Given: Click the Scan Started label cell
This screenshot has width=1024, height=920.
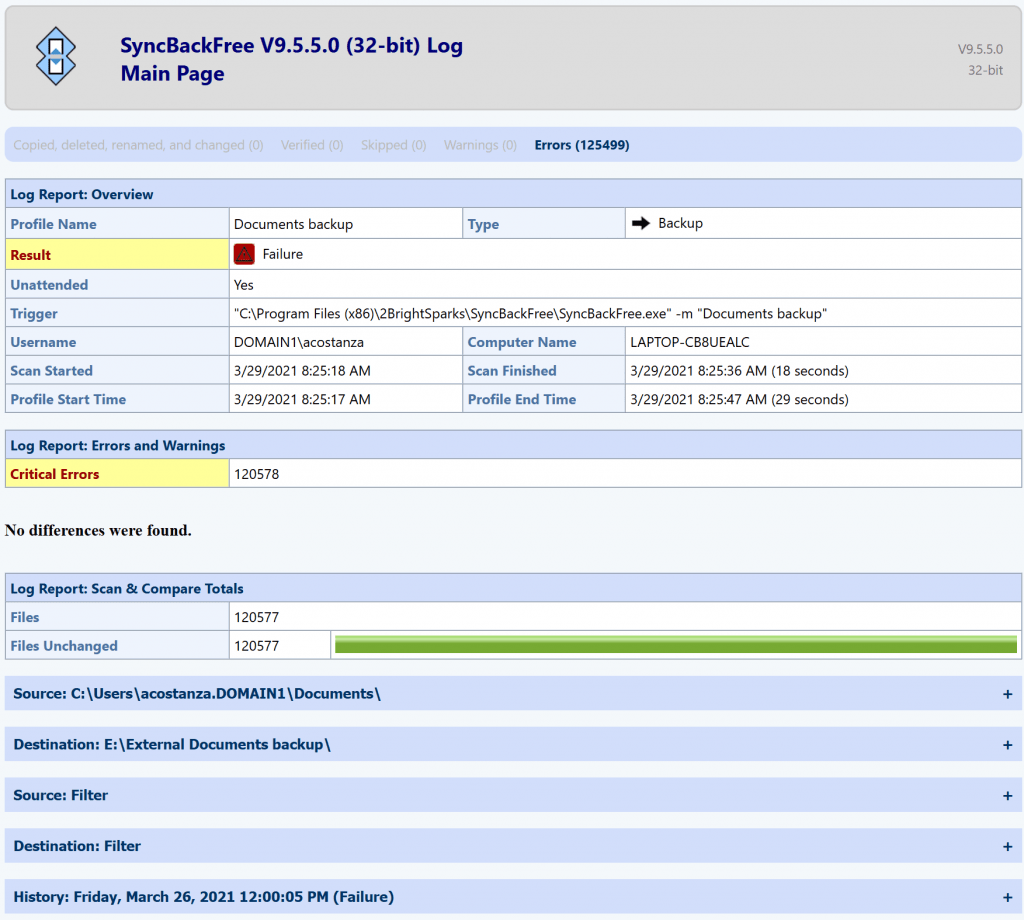Looking at the screenshot, I should pyautogui.click(x=118, y=371).
